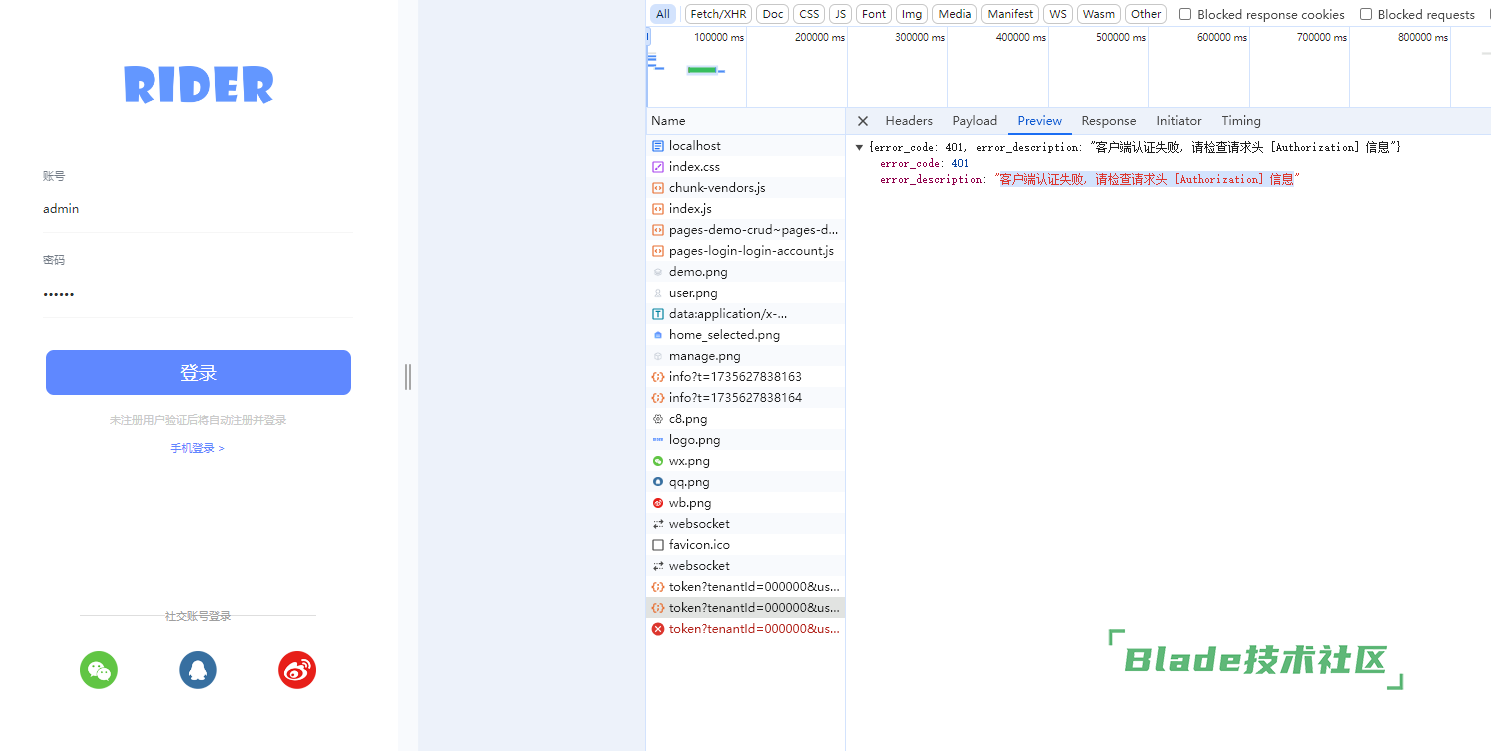The width and height of the screenshot is (1491, 751).
Task: Click the script icon beside pages-login-login-account.js
Action: pos(658,251)
